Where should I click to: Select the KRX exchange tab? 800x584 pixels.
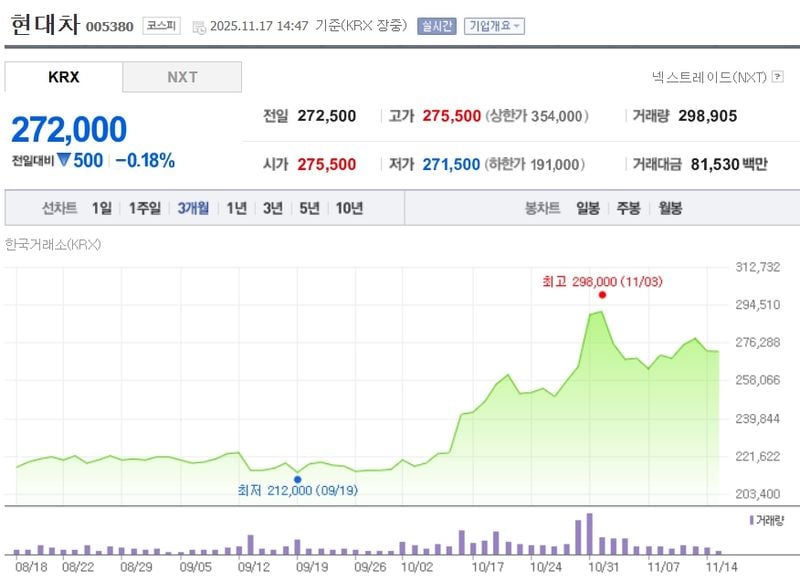coord(62,77)
